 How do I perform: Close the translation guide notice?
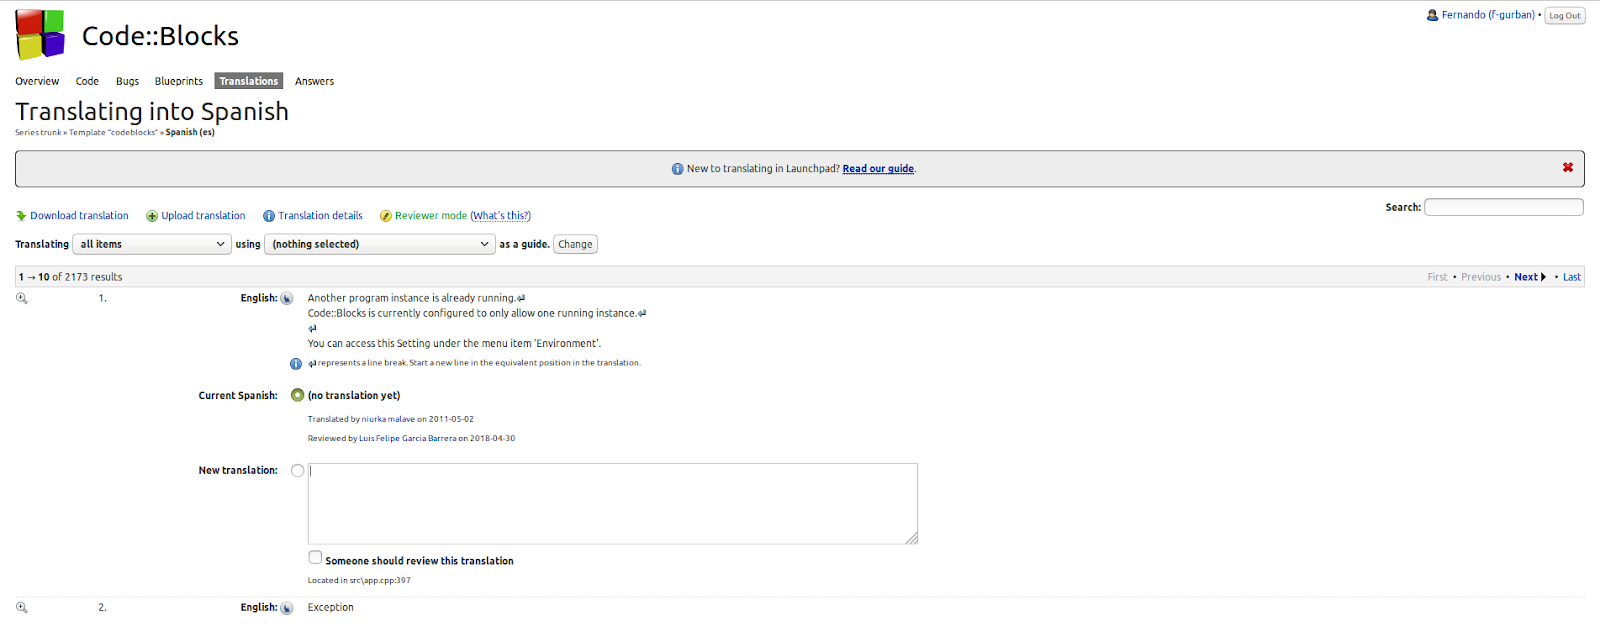point(1567,168)
